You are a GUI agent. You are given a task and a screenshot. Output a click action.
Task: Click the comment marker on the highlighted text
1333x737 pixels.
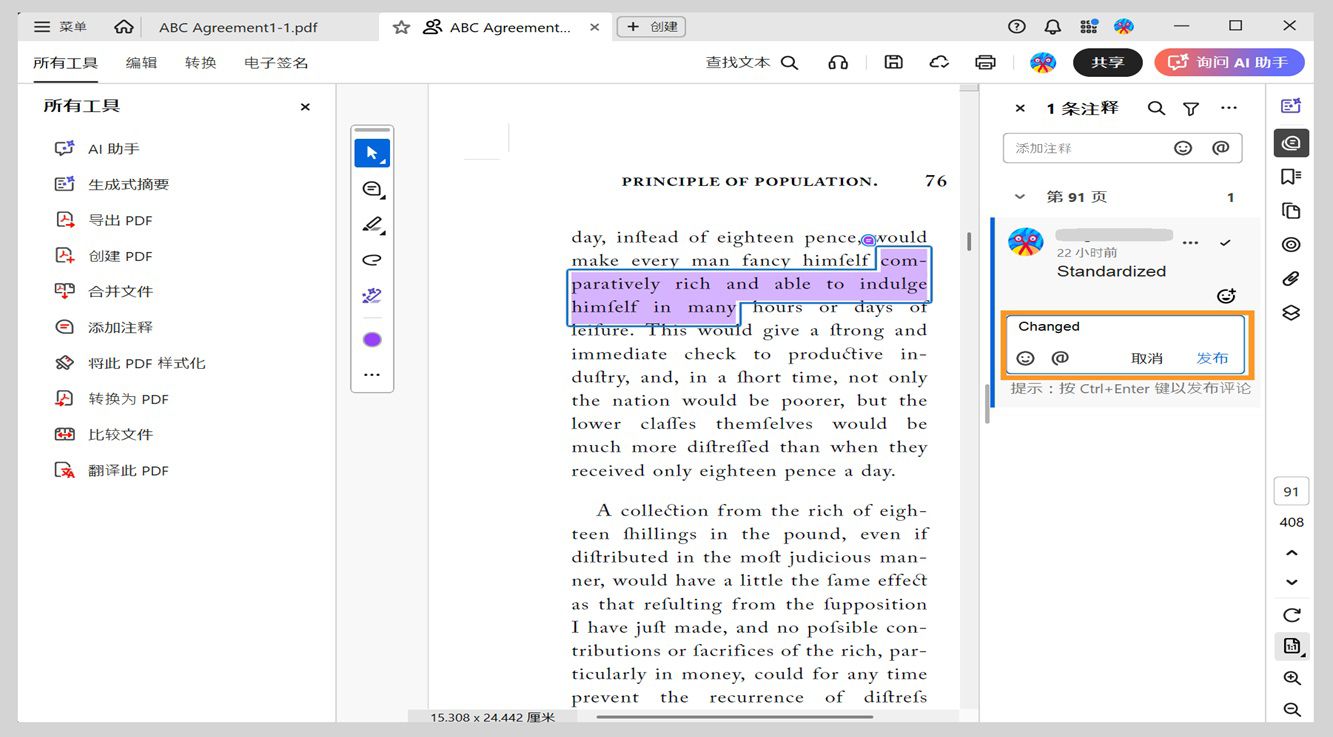tap(868, 240)
